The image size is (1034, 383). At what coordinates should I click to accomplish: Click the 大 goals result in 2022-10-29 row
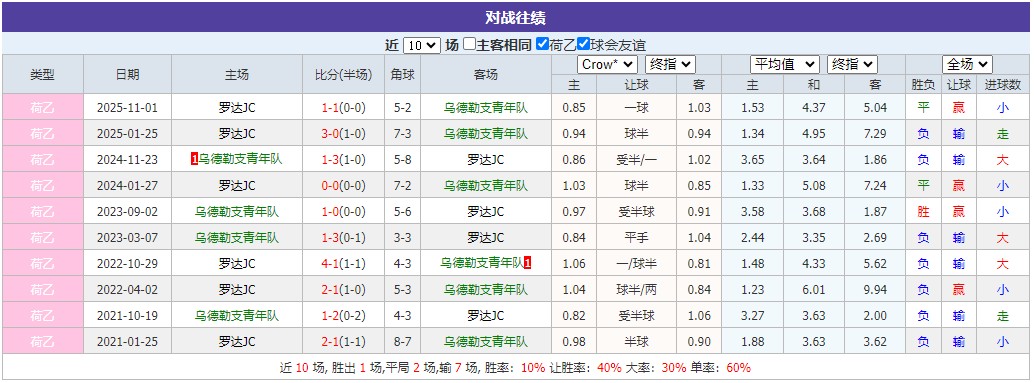pyautogui.click(x=1002, y=264)
